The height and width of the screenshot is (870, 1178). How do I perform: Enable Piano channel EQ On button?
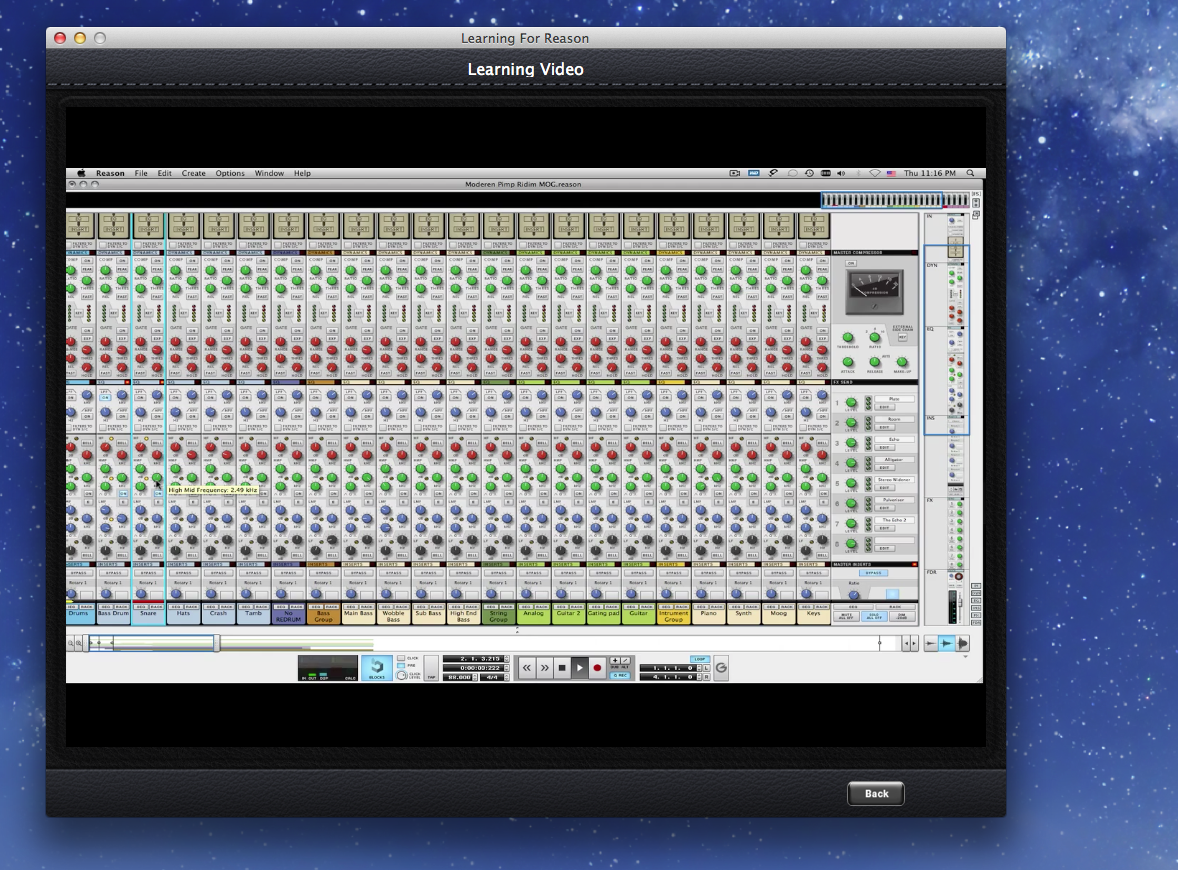[x=719, y=494]
